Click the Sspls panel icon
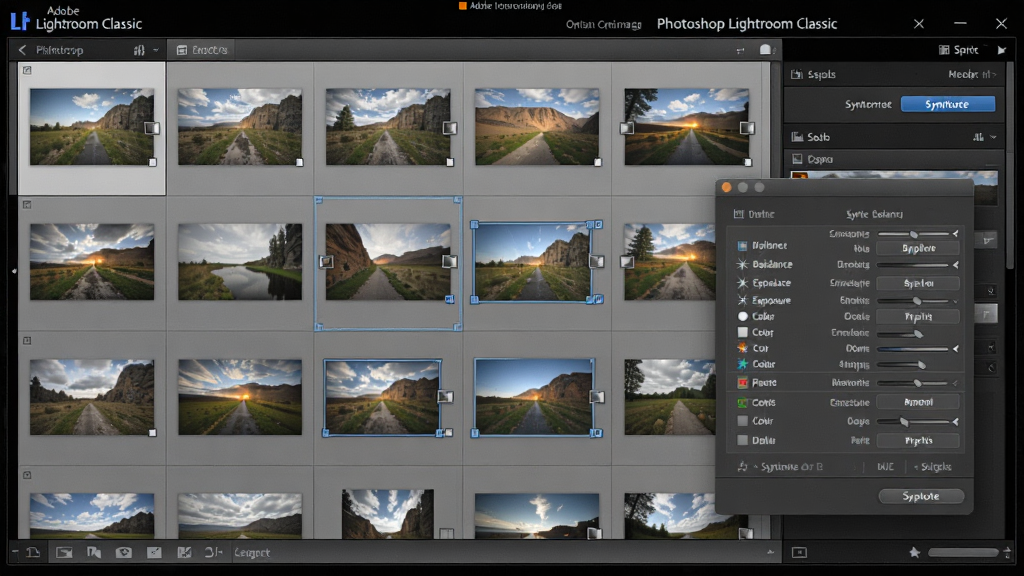 tap(797, 74)
